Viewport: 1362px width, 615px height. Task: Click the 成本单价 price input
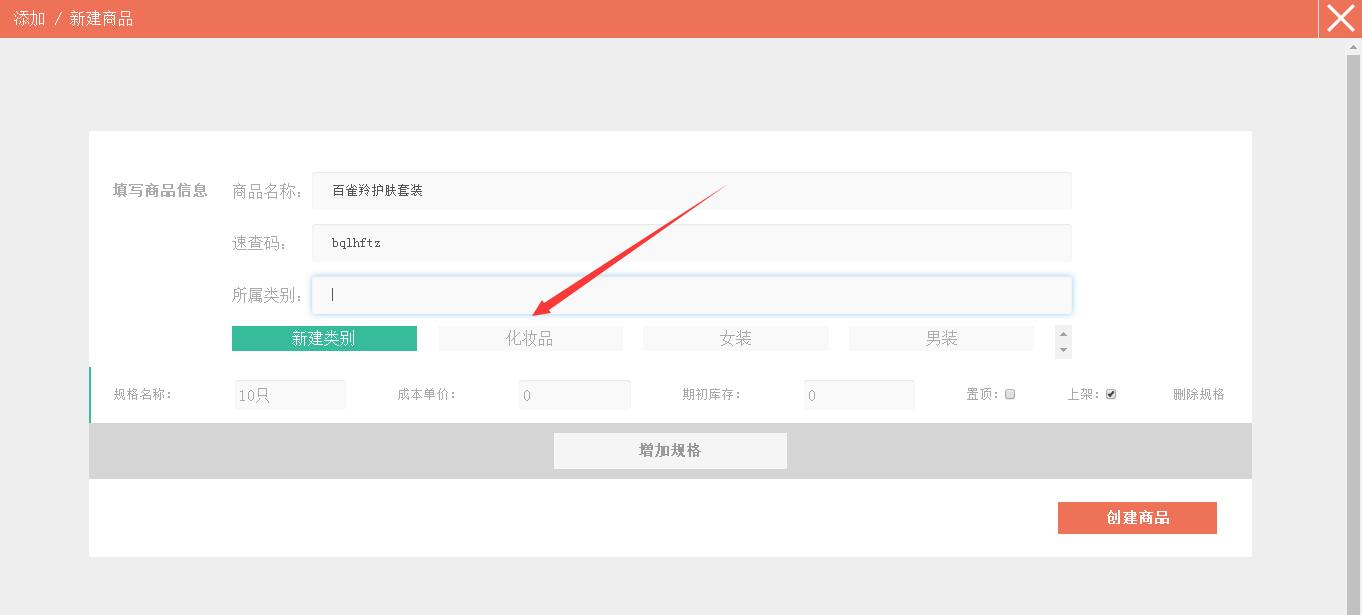574,394
